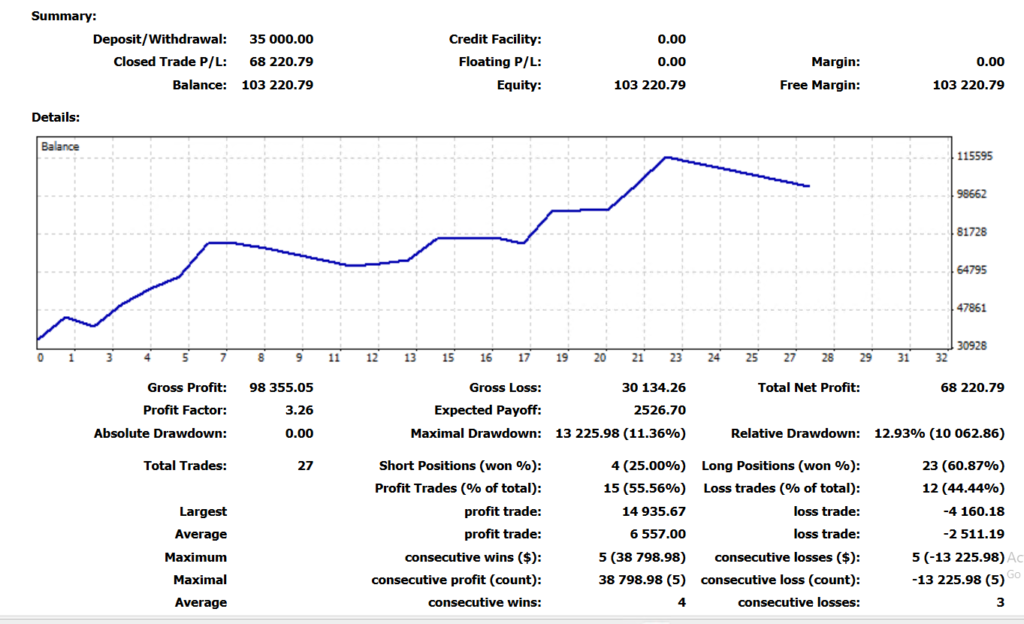1024x624 pixels.
Task: Click trade number 7 on the chart's horizontal axis
Action: click(x=223, y=357)
